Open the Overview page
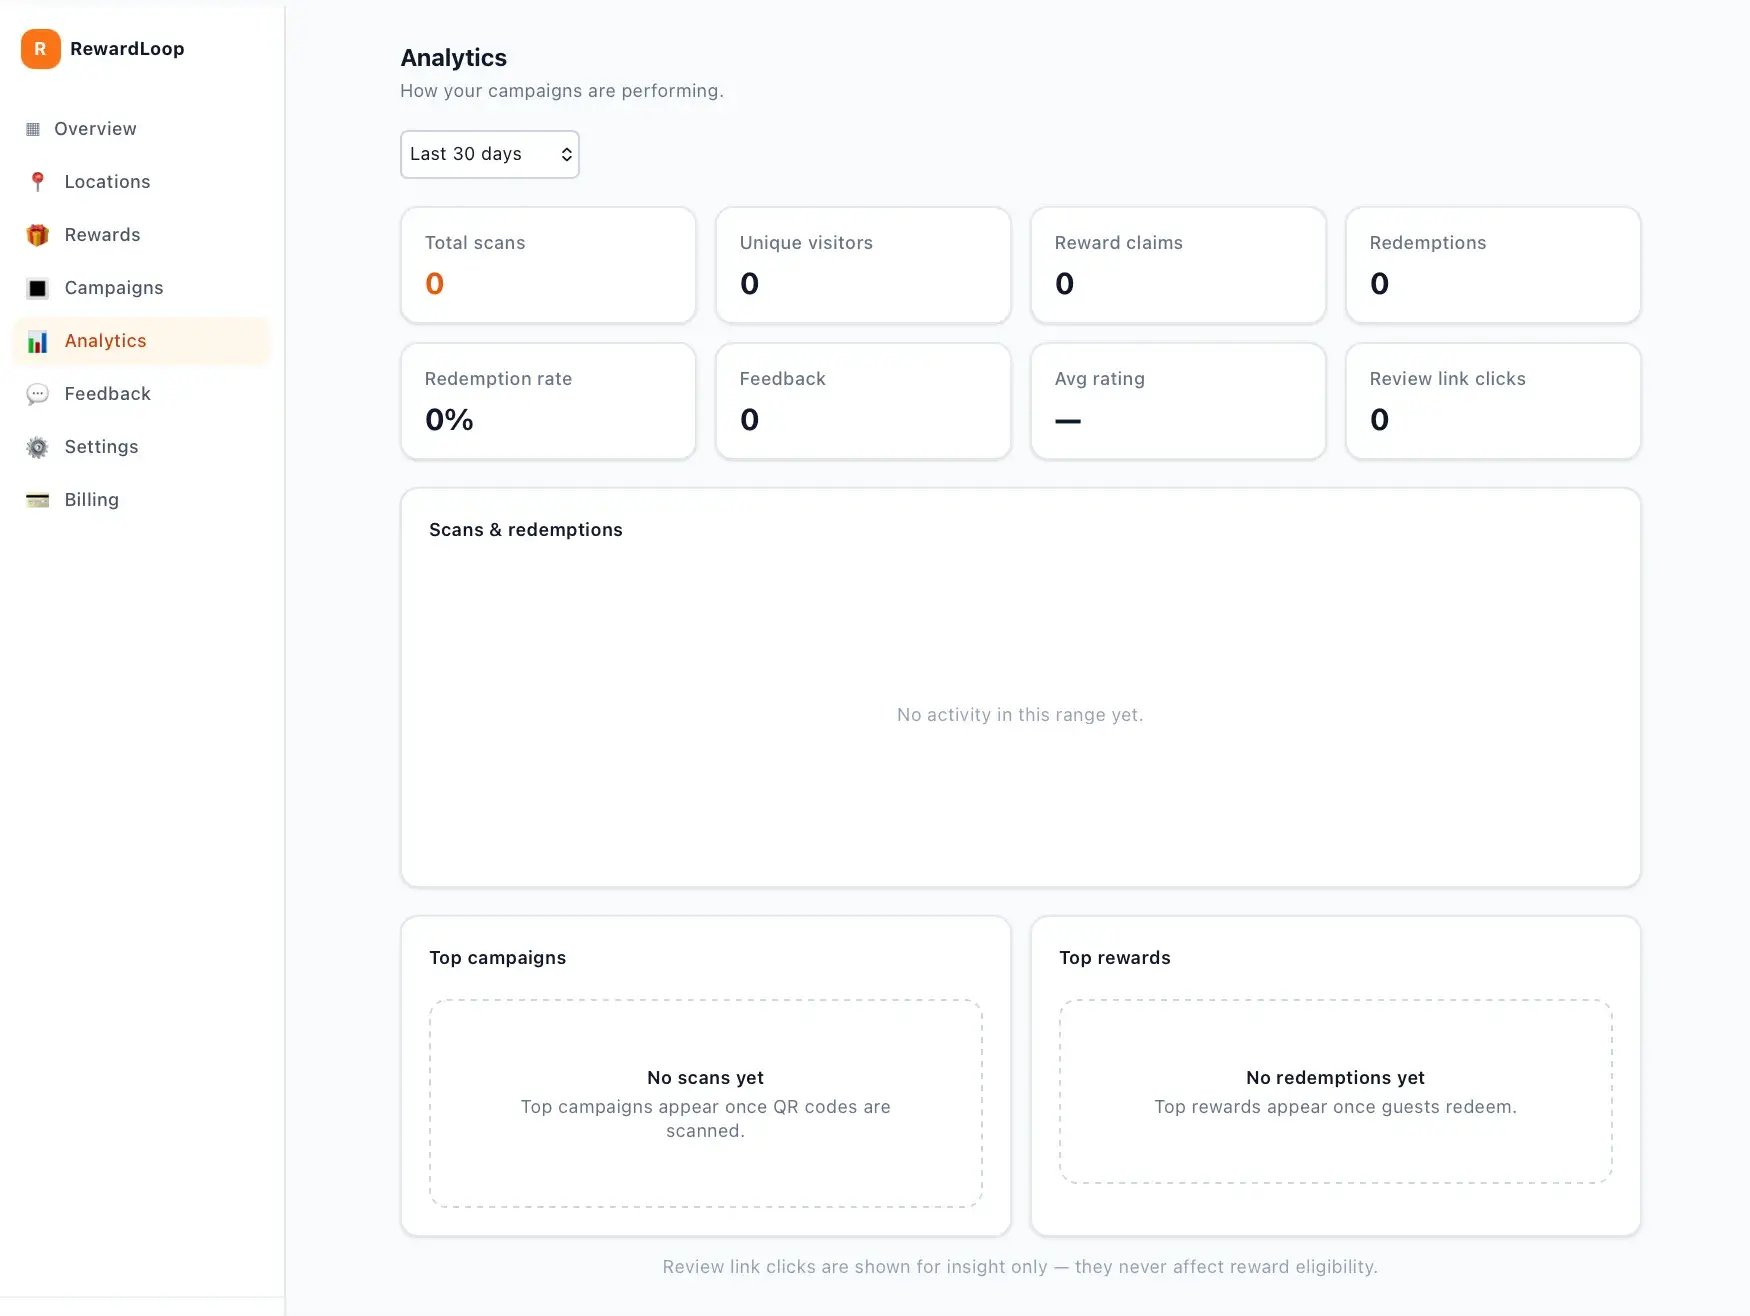Viewport: 1750px width, 1316px height. click(x=142, y=129)
